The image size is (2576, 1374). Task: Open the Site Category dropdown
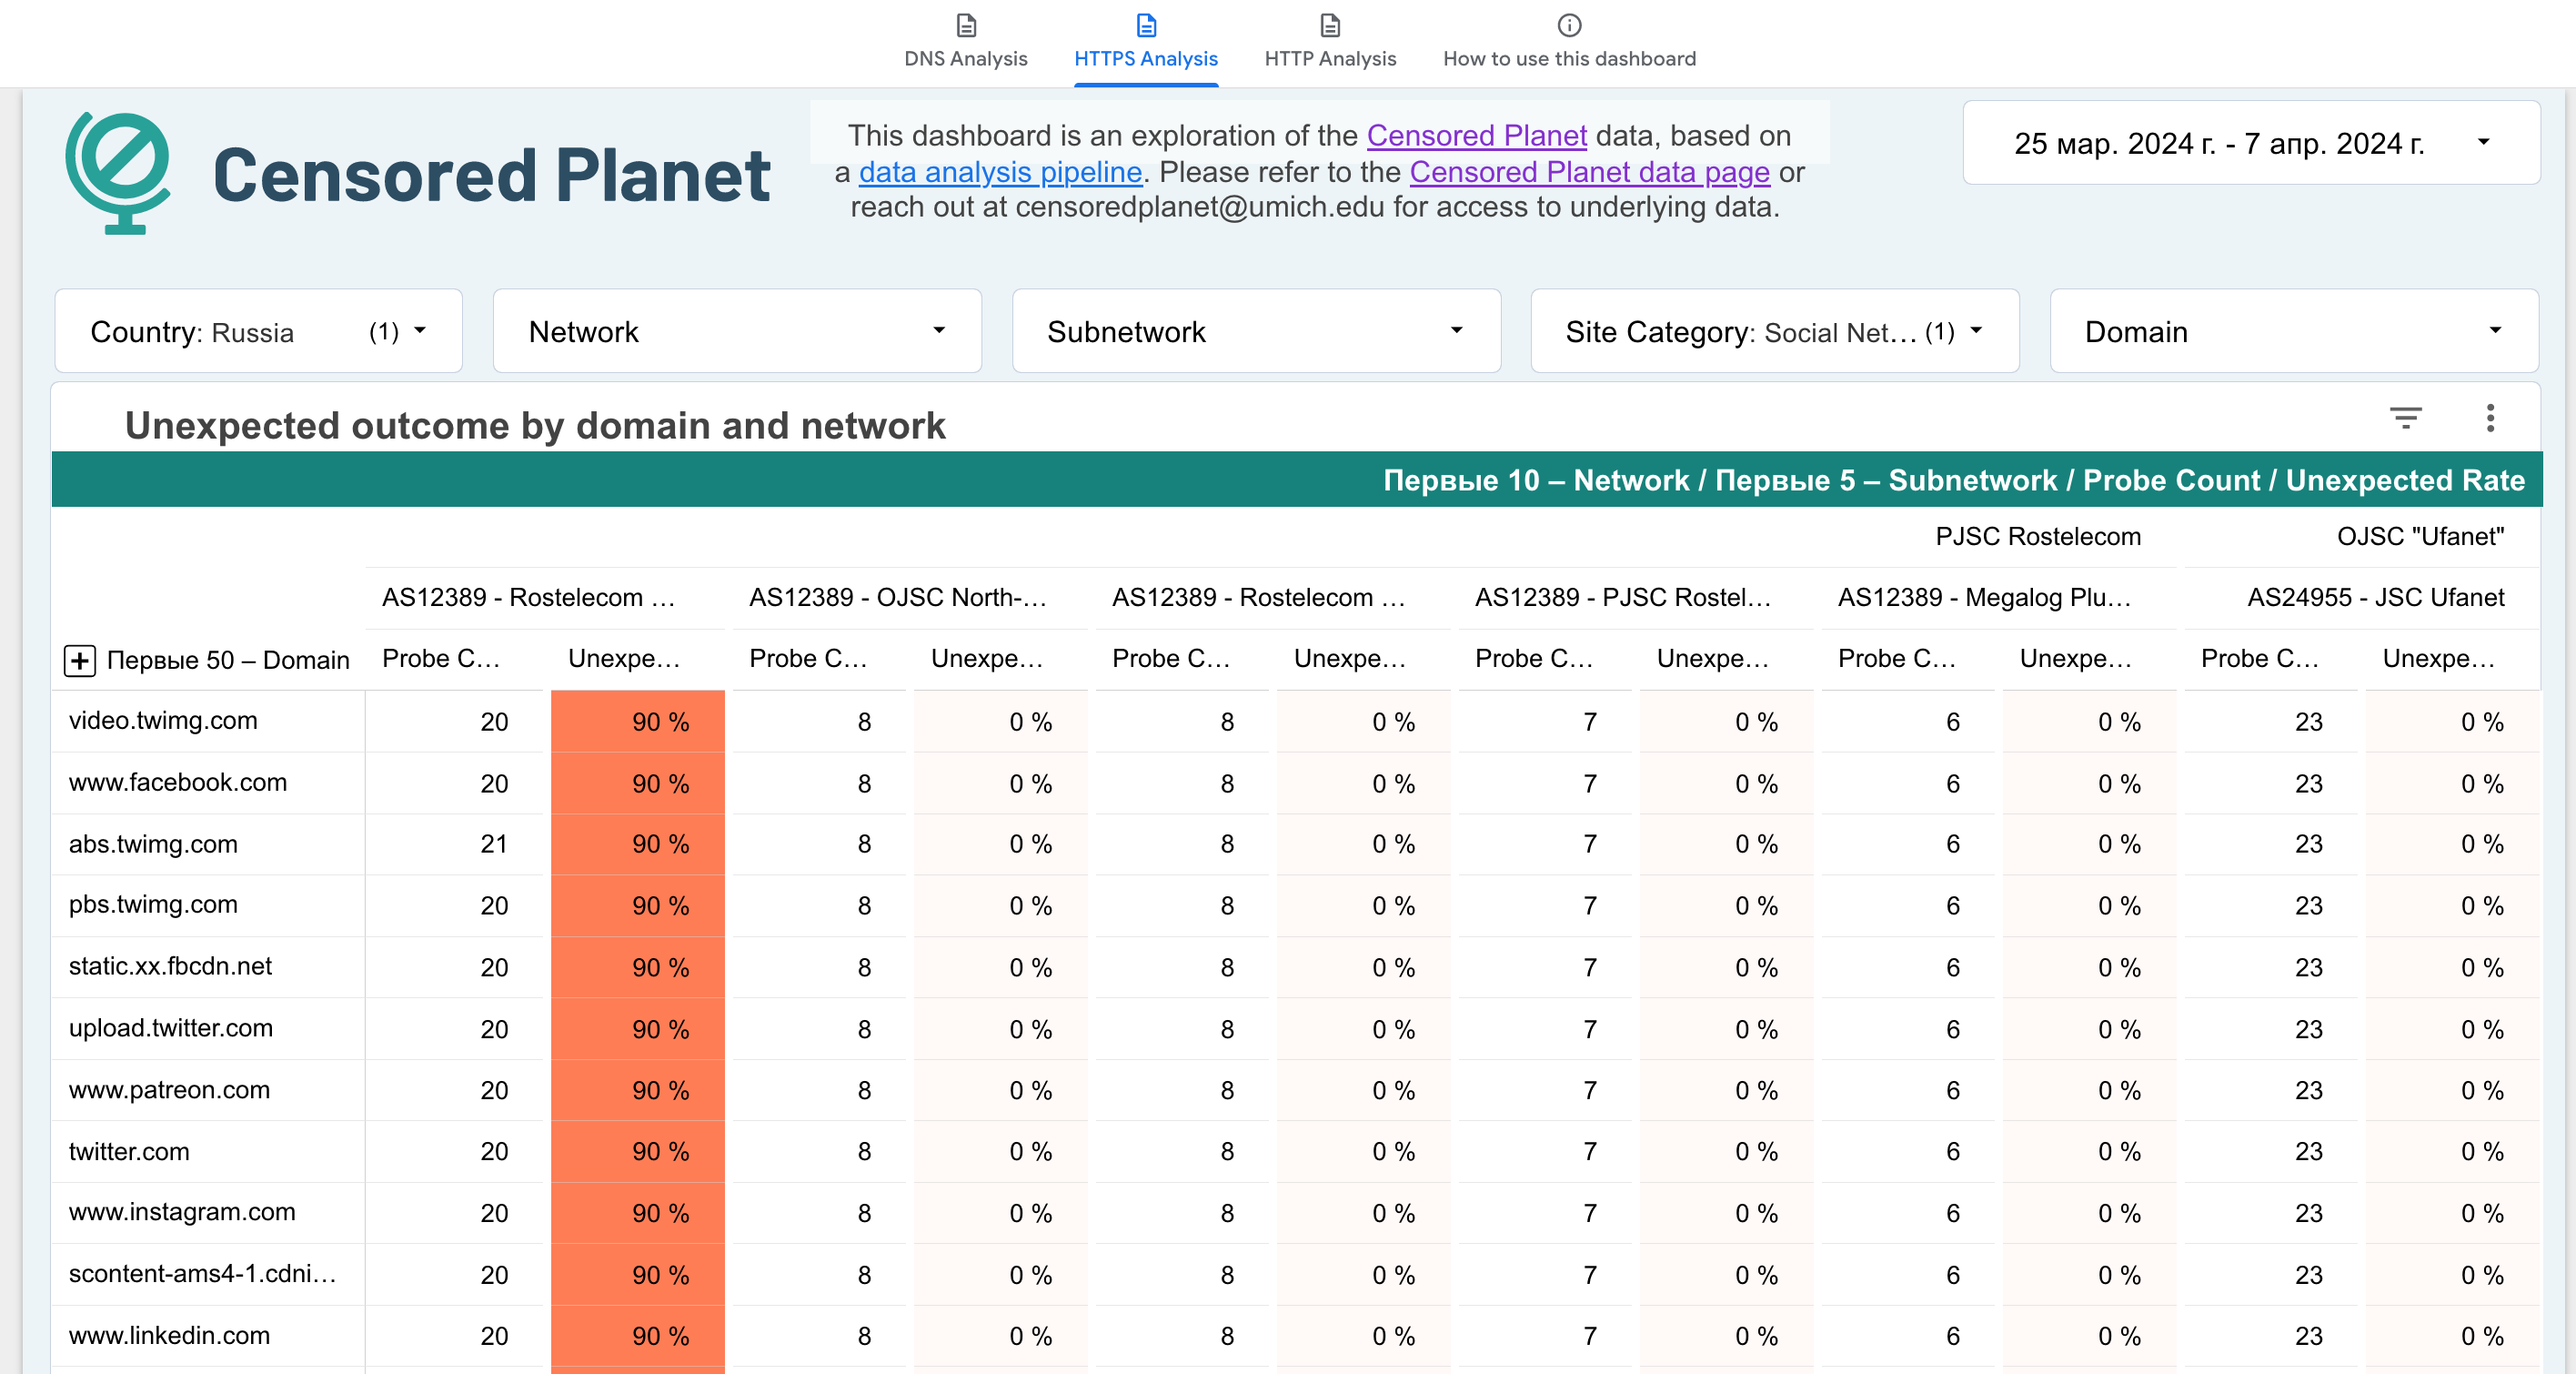coord(1774,331)
